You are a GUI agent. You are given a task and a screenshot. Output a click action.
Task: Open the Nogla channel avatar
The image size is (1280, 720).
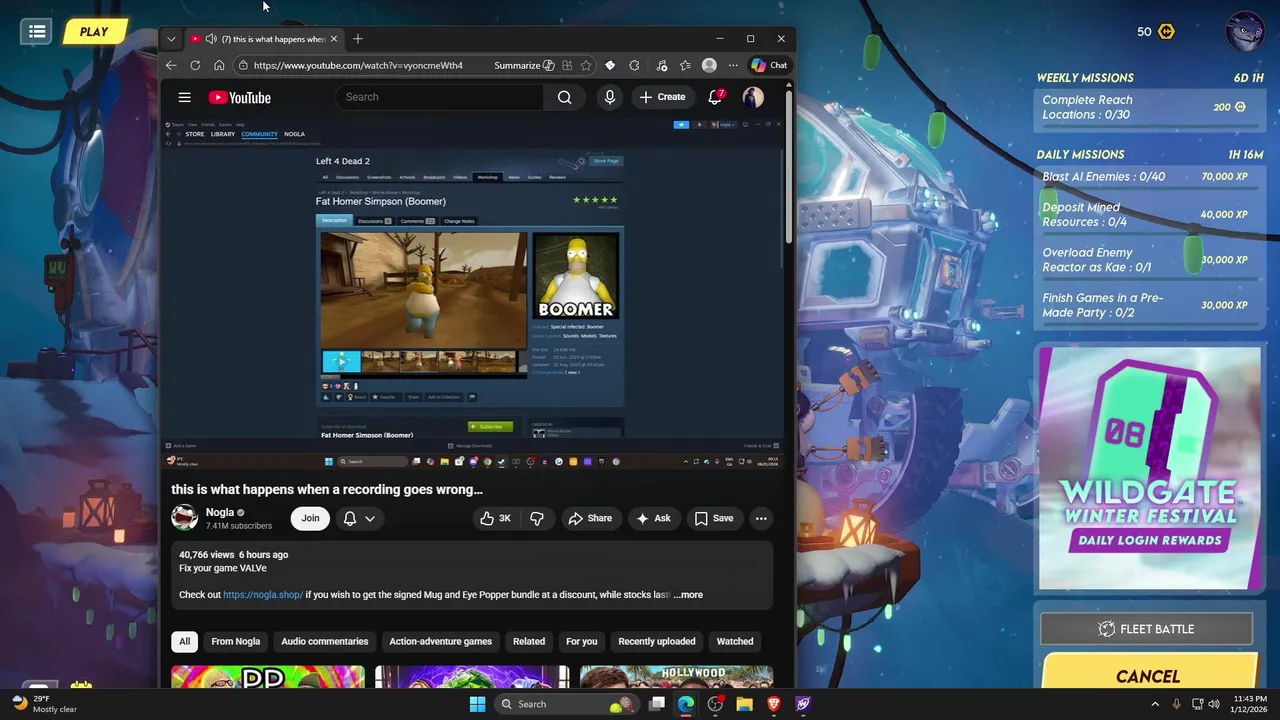184,517
